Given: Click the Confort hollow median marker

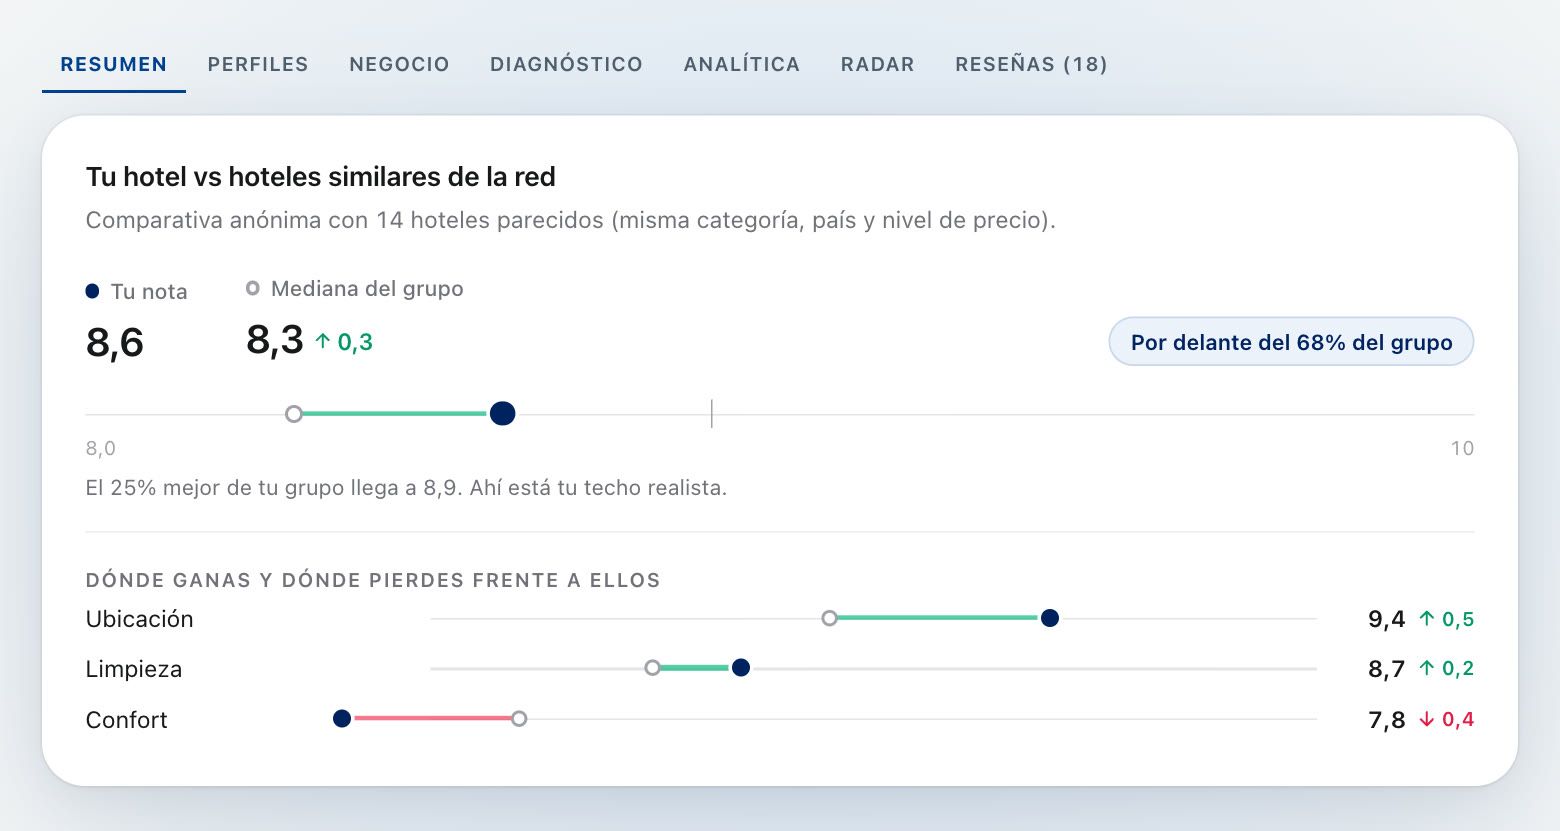Looking at the screenshot, I should click(519, 718).
